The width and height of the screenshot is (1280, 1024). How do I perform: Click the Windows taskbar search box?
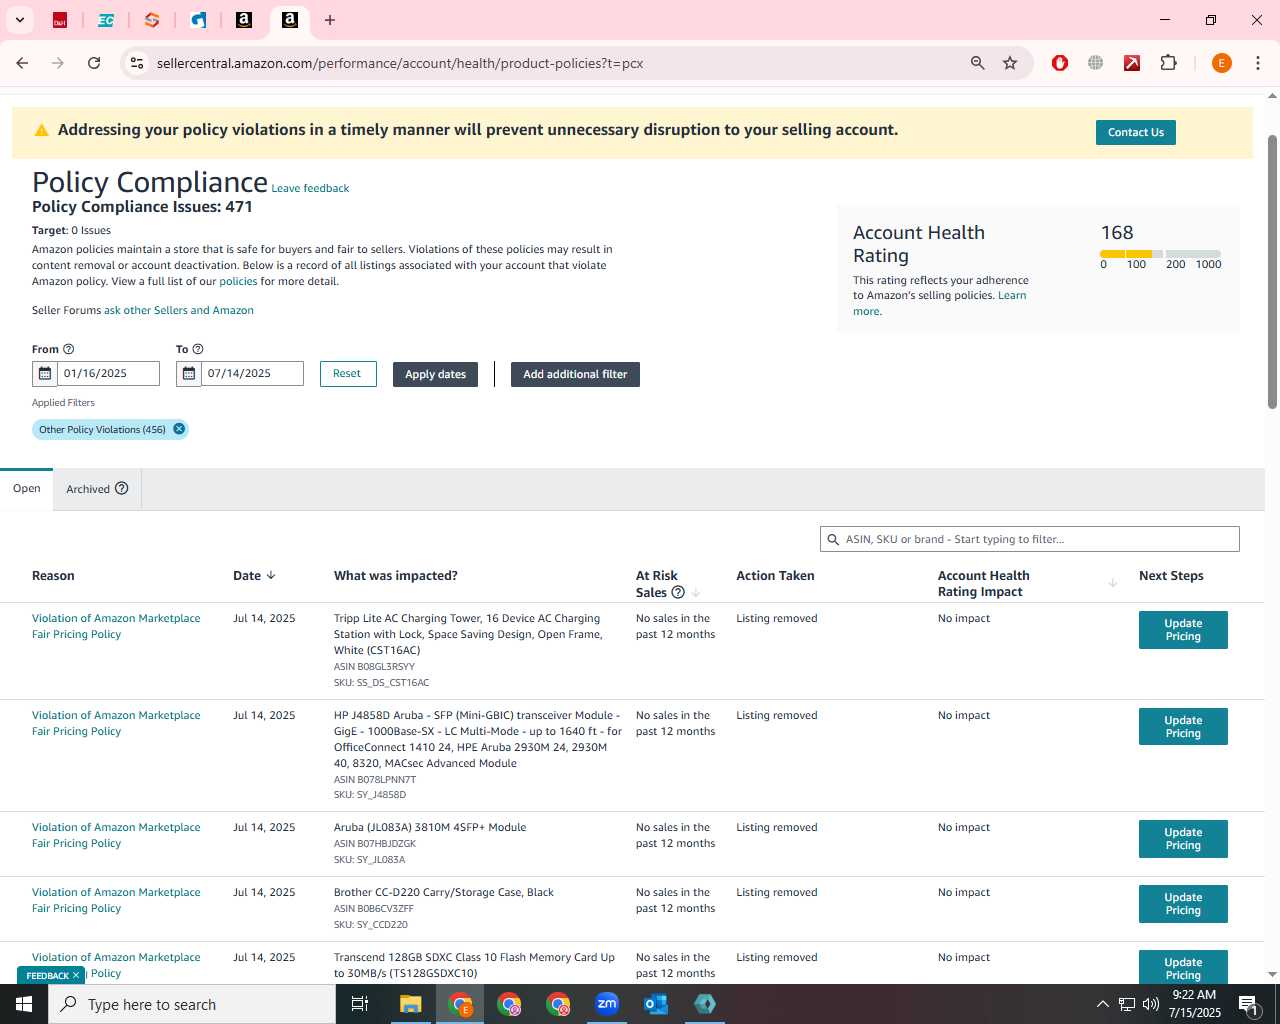(192, 1004)
